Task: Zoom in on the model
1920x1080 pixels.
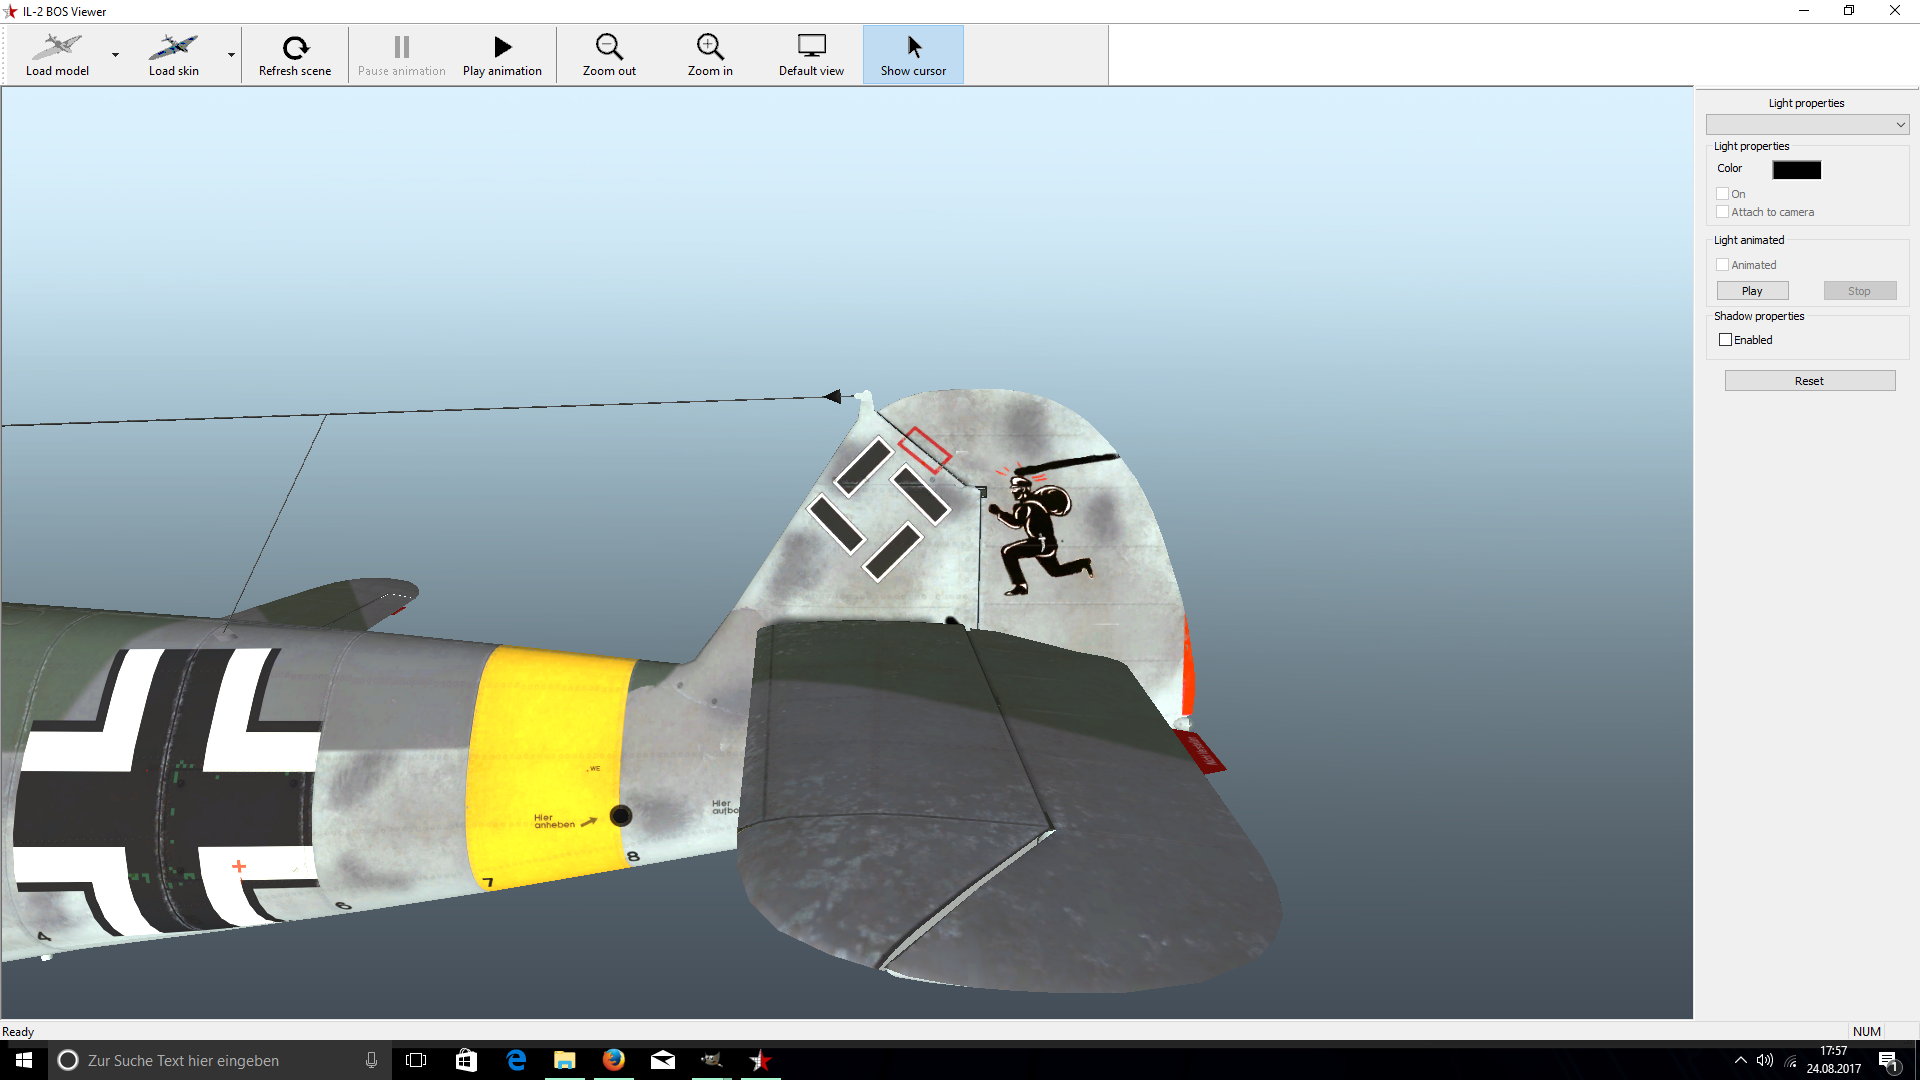Action: pyautogui.click(x=710, y=55)
